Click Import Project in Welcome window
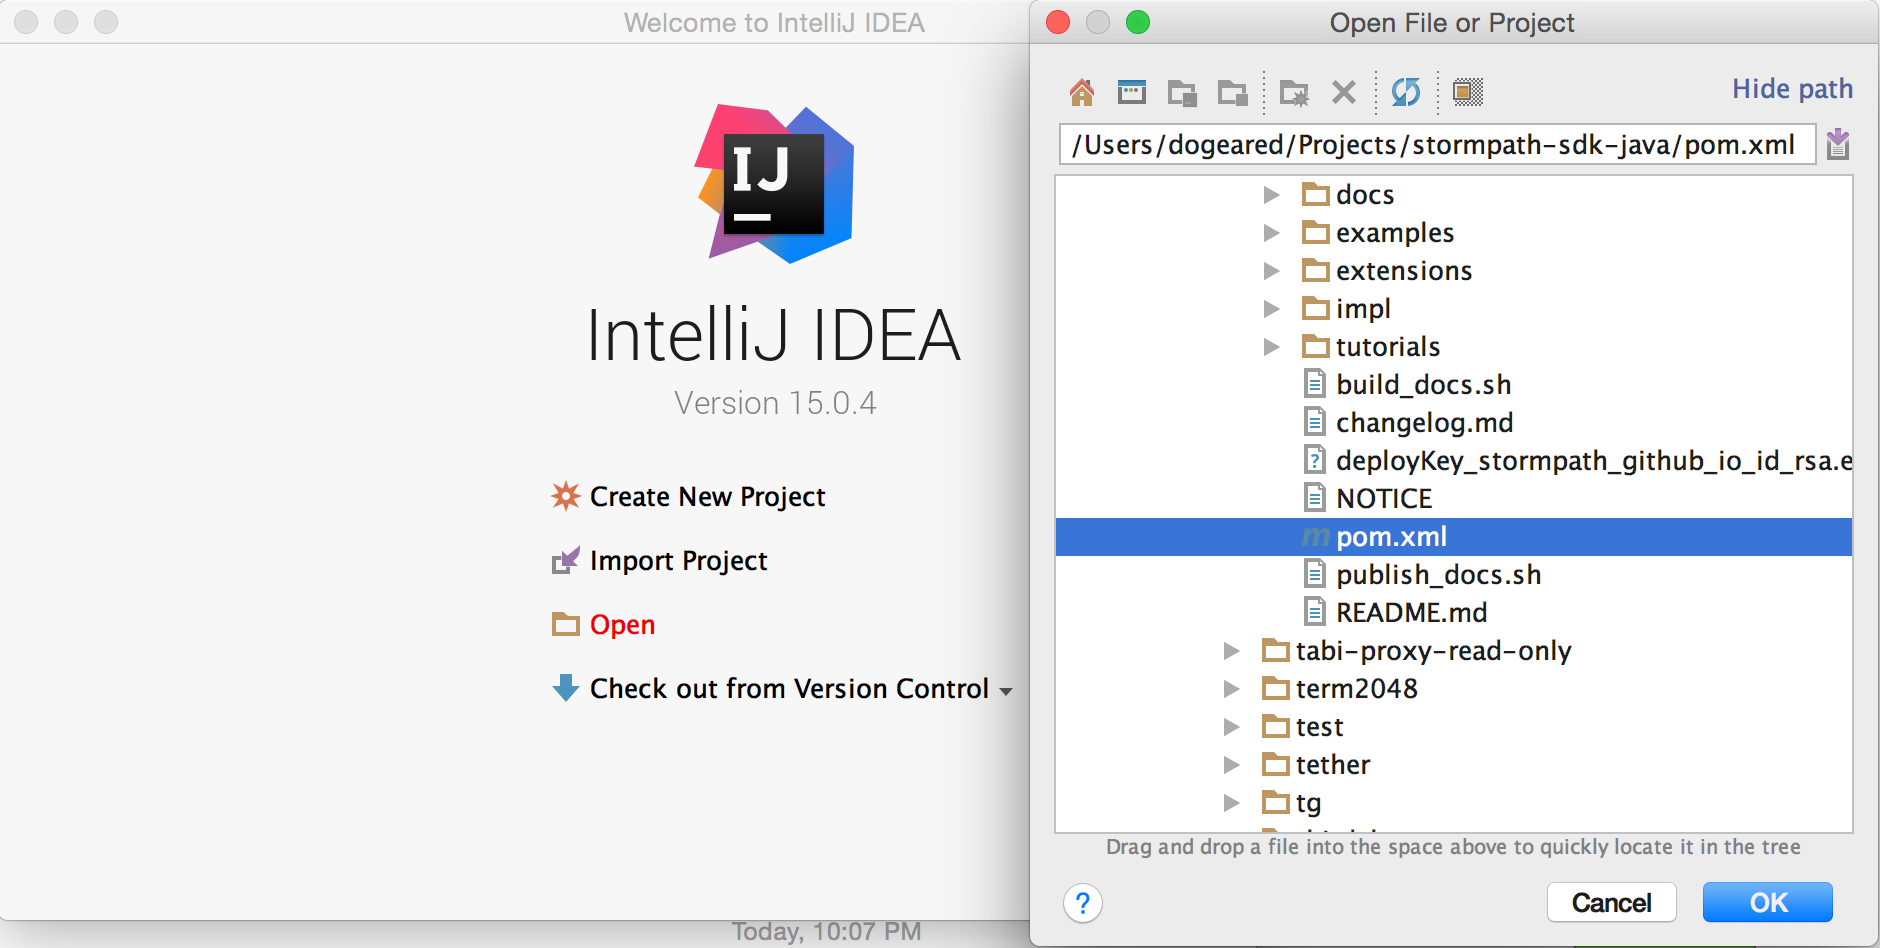 (678, 561)
